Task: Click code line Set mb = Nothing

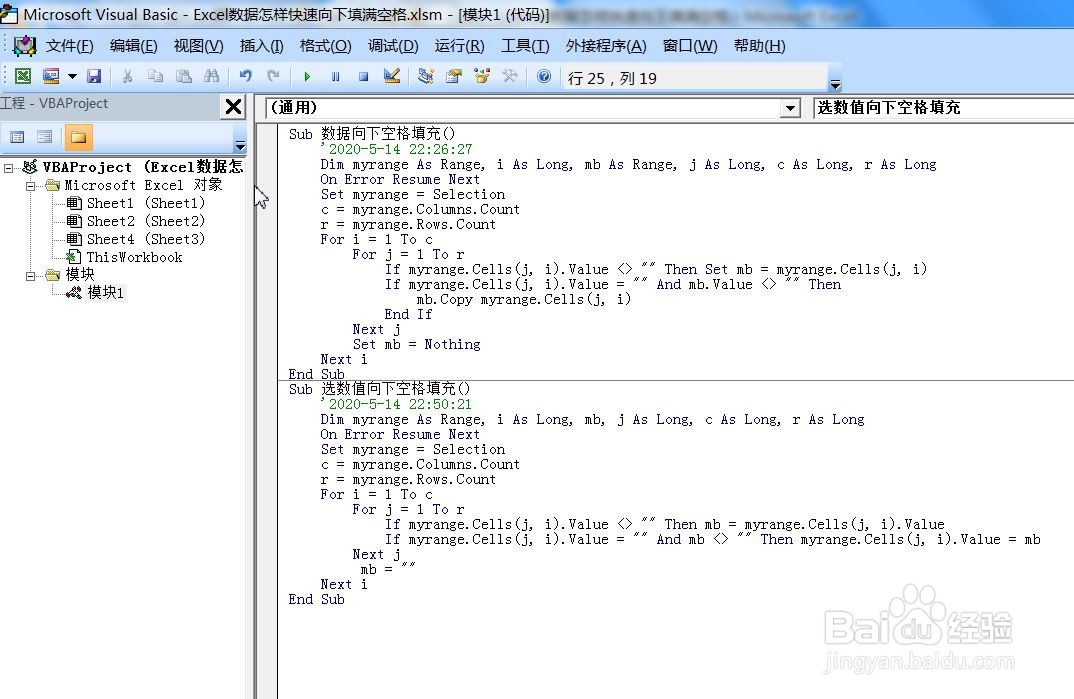Action: tap(416, 344)
